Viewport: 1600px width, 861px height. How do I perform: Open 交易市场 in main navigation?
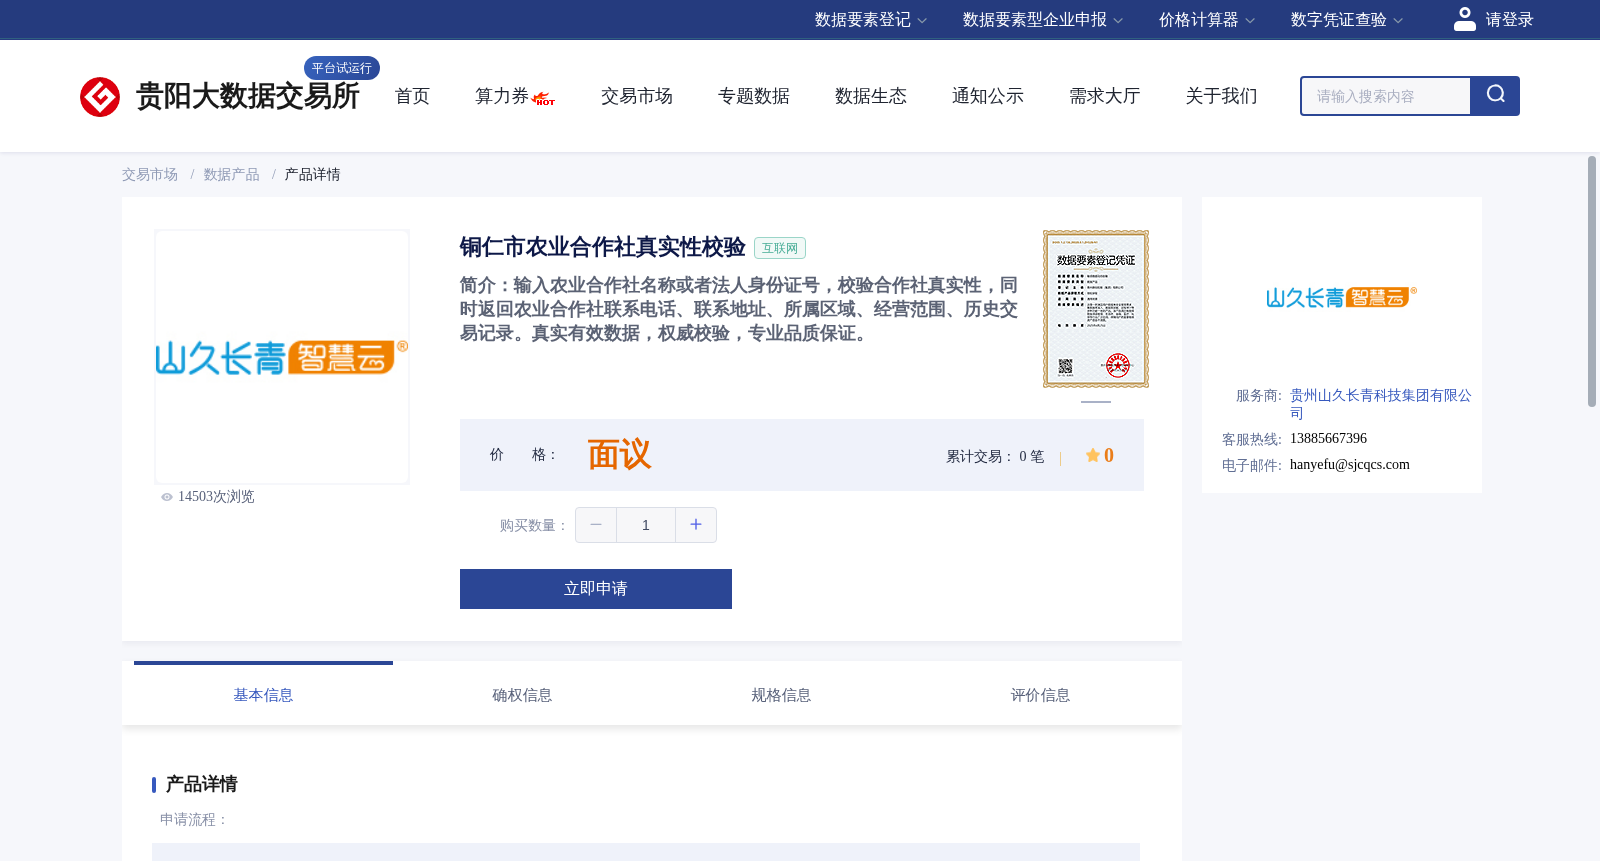[x=637, y=96]
